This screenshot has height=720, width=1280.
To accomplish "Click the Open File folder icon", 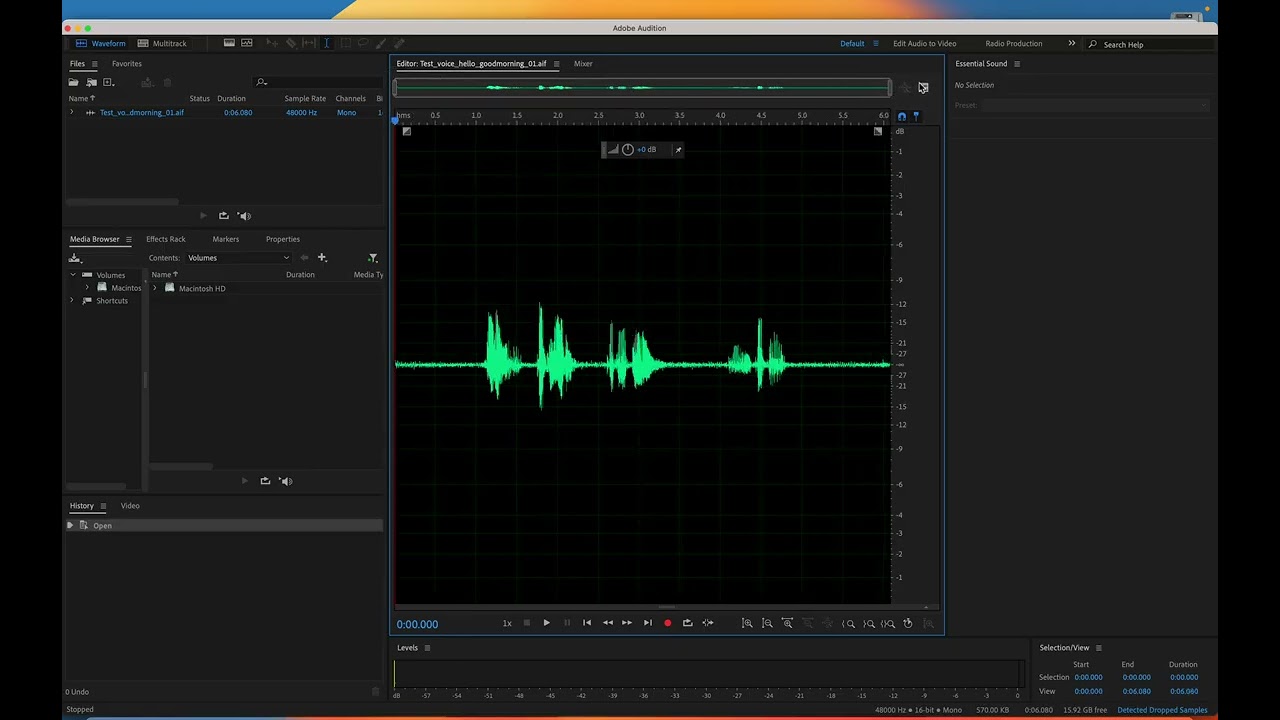I will point(73,82).
